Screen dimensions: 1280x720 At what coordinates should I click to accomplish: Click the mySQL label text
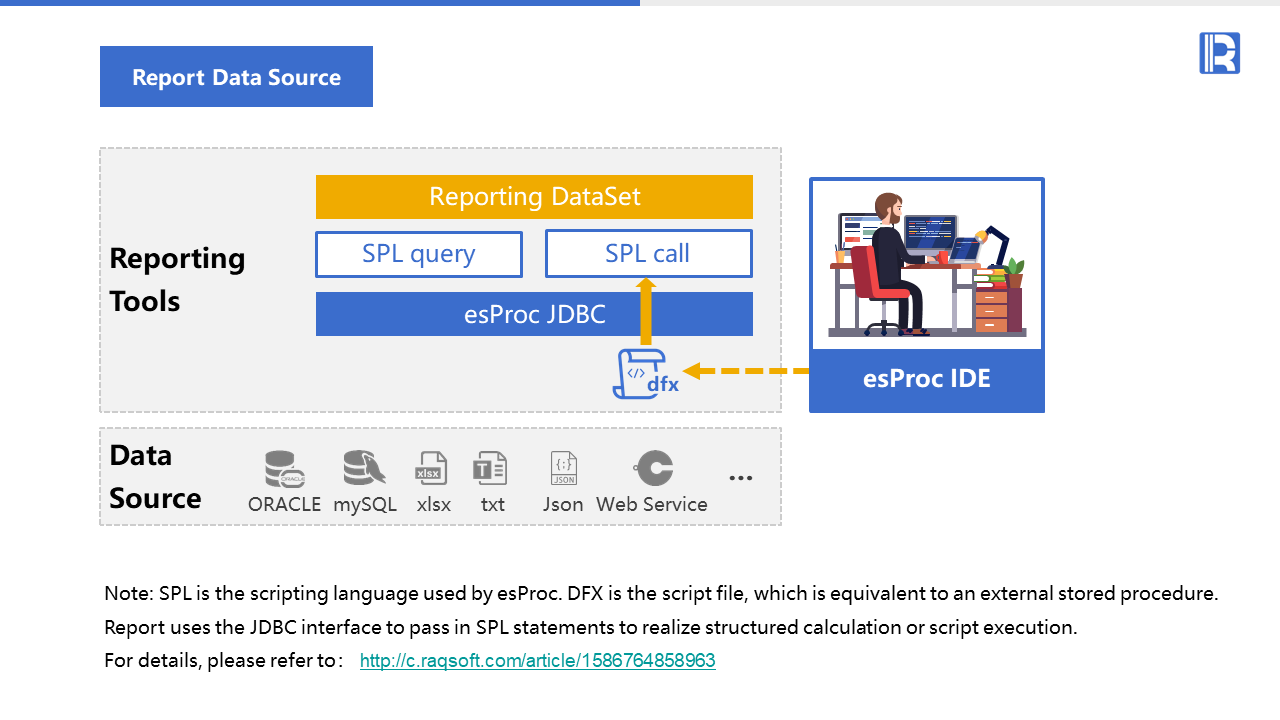365,505
